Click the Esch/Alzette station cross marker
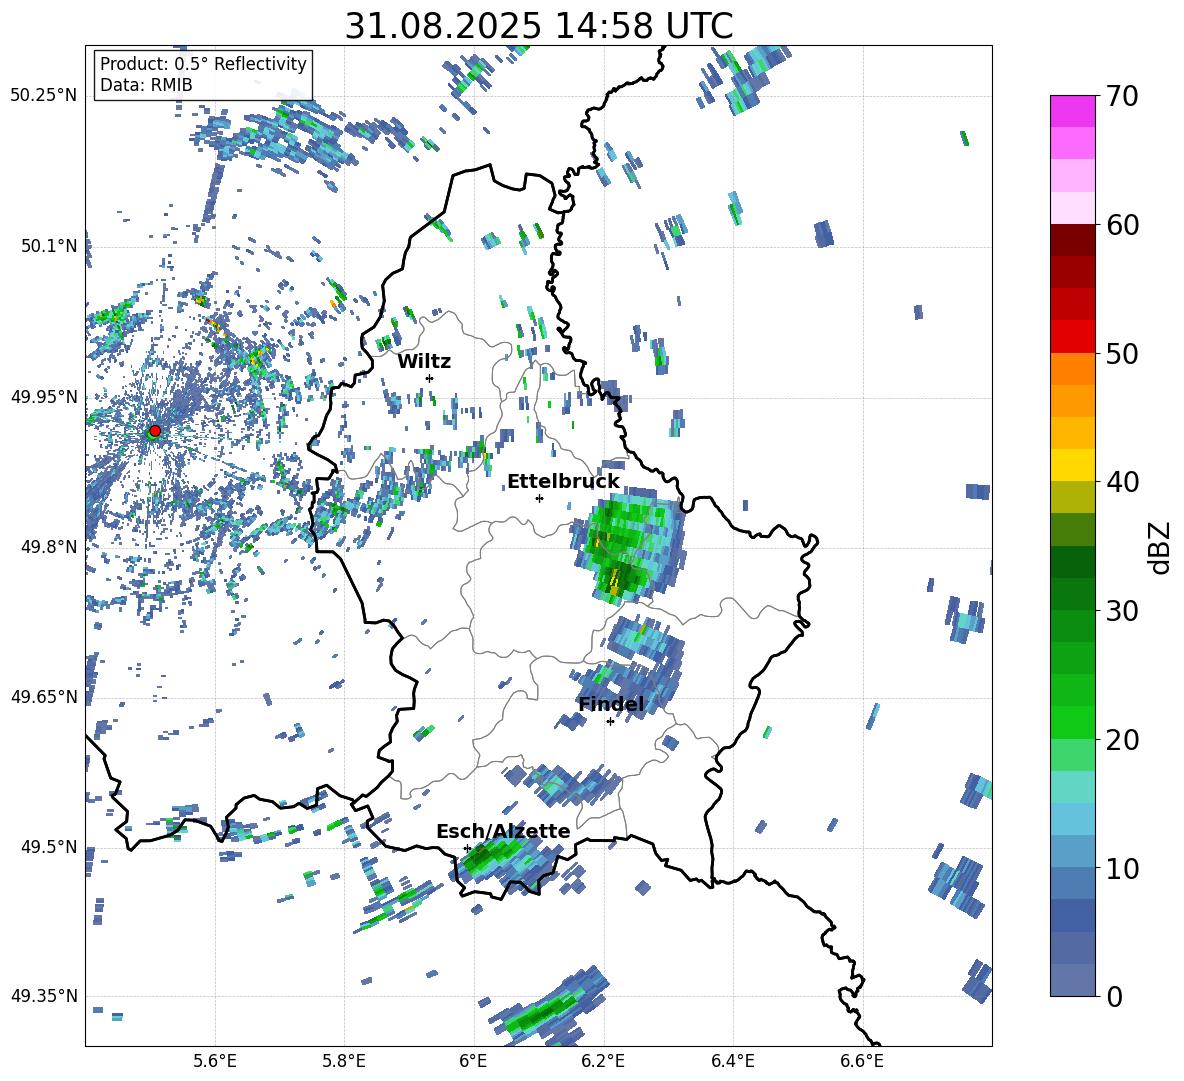The height and width of the screenshot is (1081, 1184). pyautogui.click(x=467, y=848)
